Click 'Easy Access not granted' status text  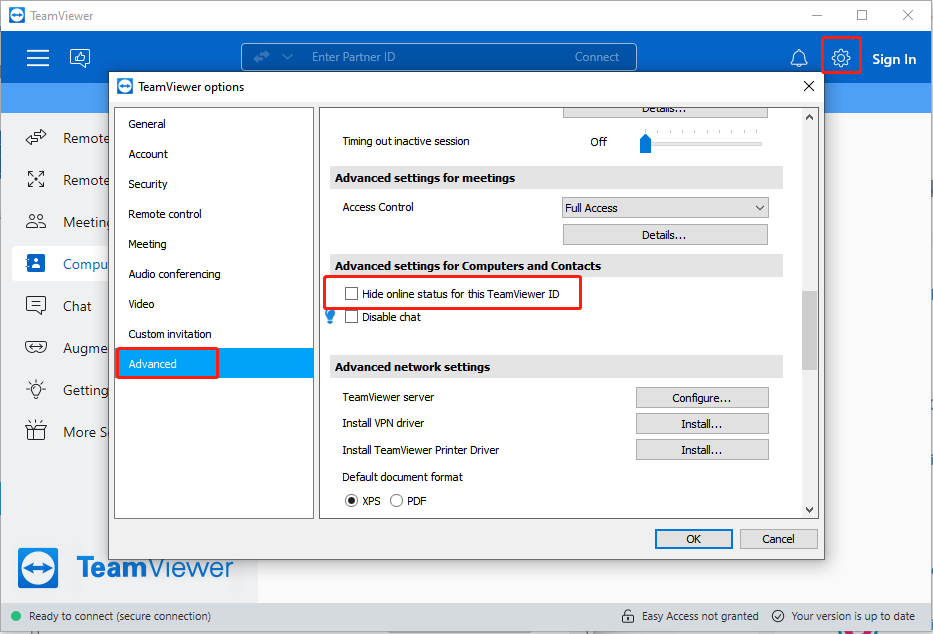click(x=700, y=616)
